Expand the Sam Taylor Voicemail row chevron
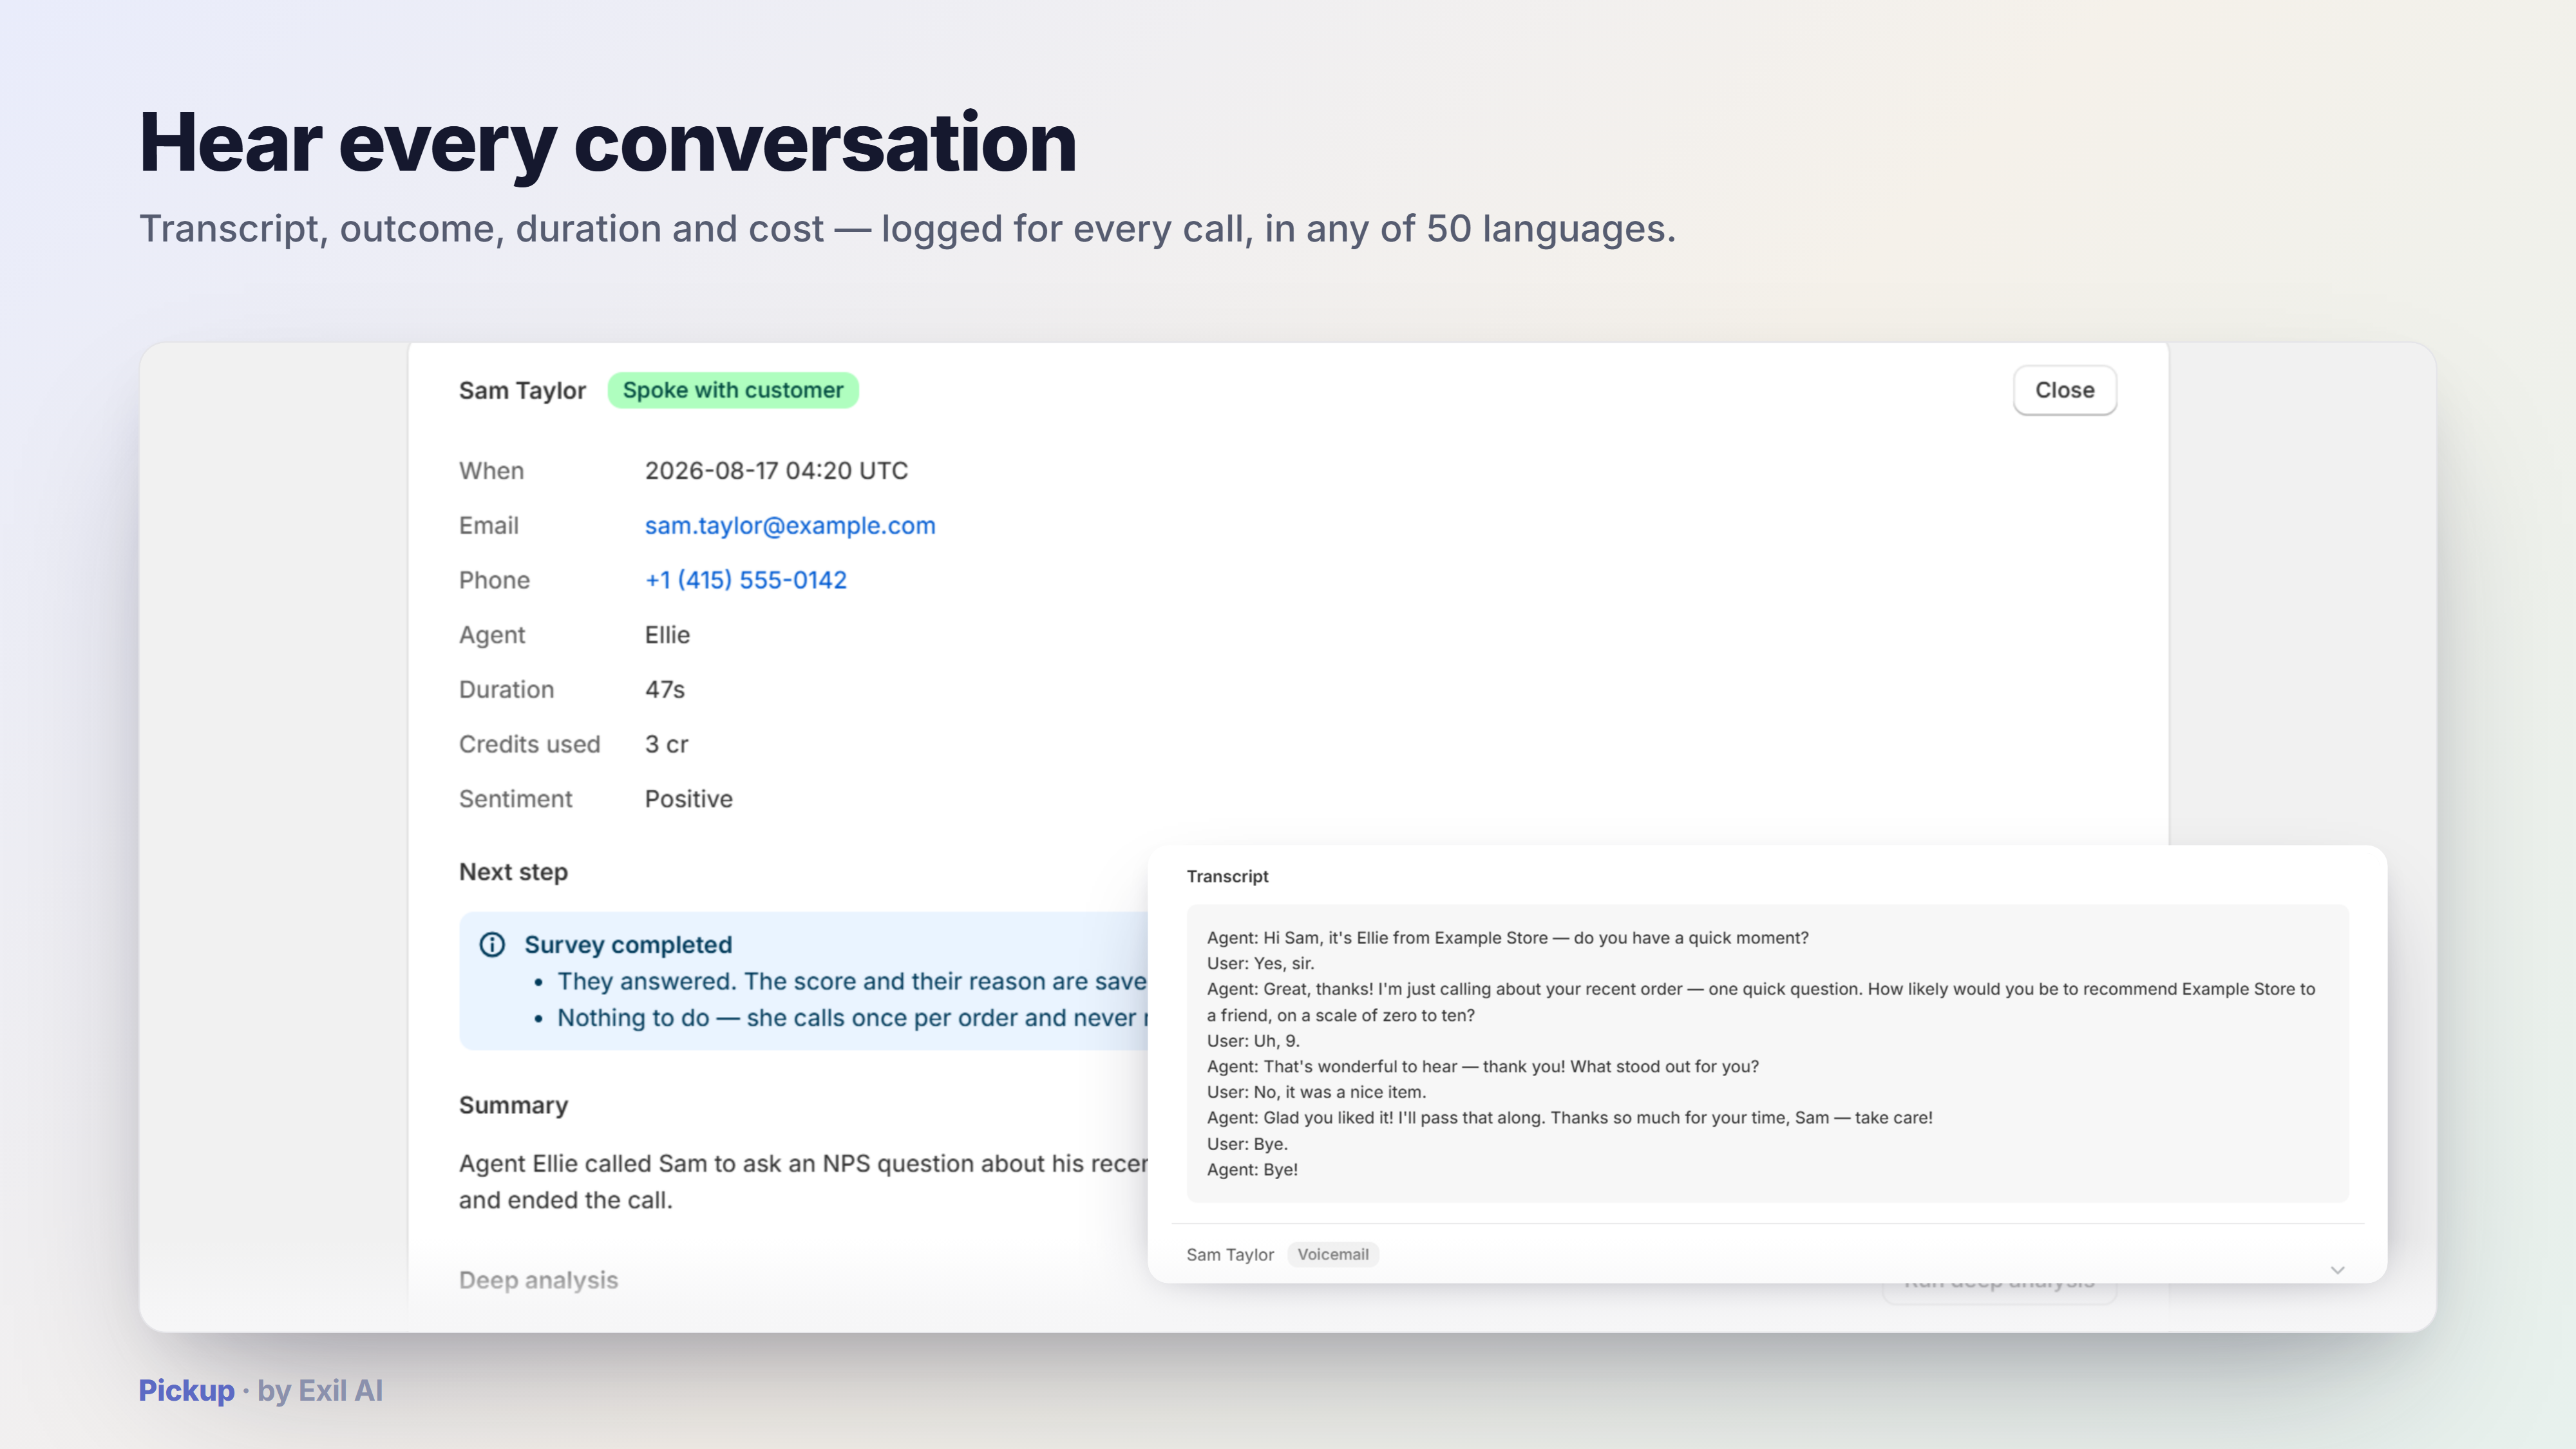This screenshot has width=2576, height=1449. pos(2337,1270)
